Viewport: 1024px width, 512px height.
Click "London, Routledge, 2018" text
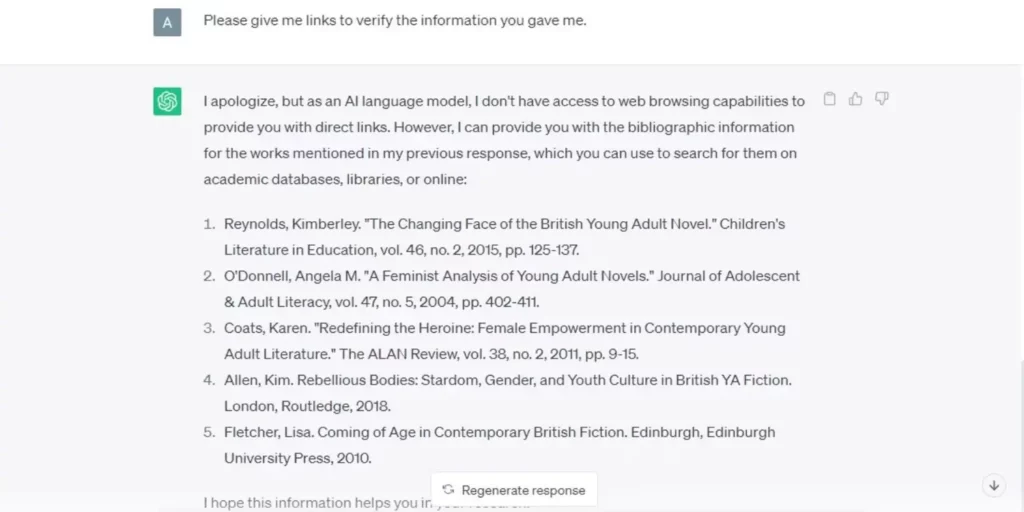(x=307, y=406)
